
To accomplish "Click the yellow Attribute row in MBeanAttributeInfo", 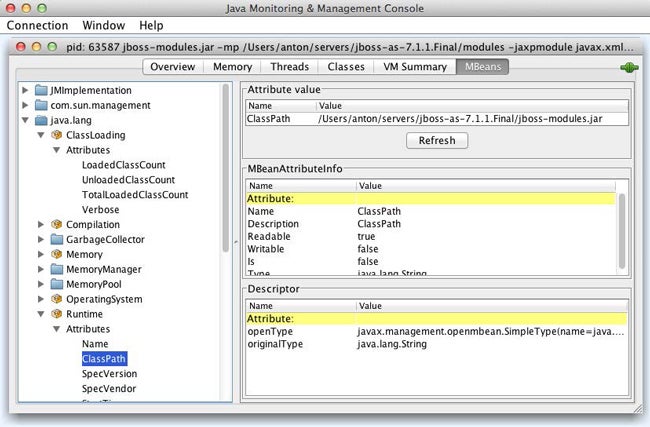I will tap(431, 199).
